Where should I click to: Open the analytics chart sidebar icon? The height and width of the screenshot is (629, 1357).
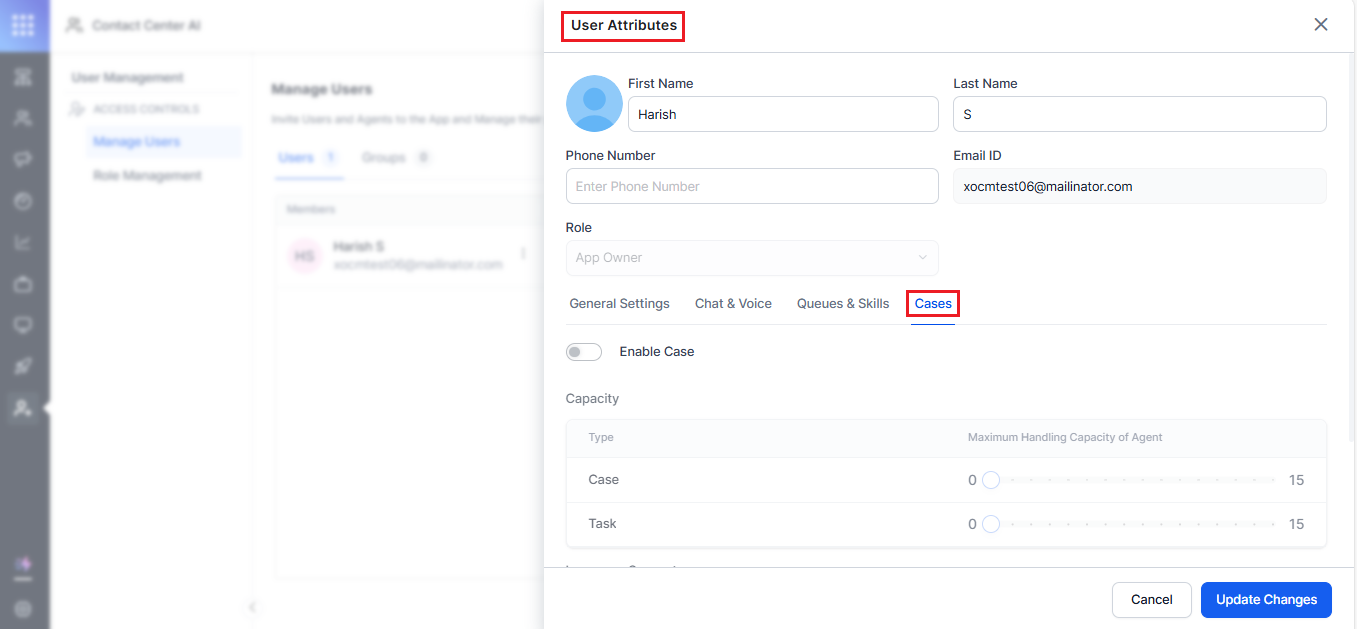click(22, 243)
